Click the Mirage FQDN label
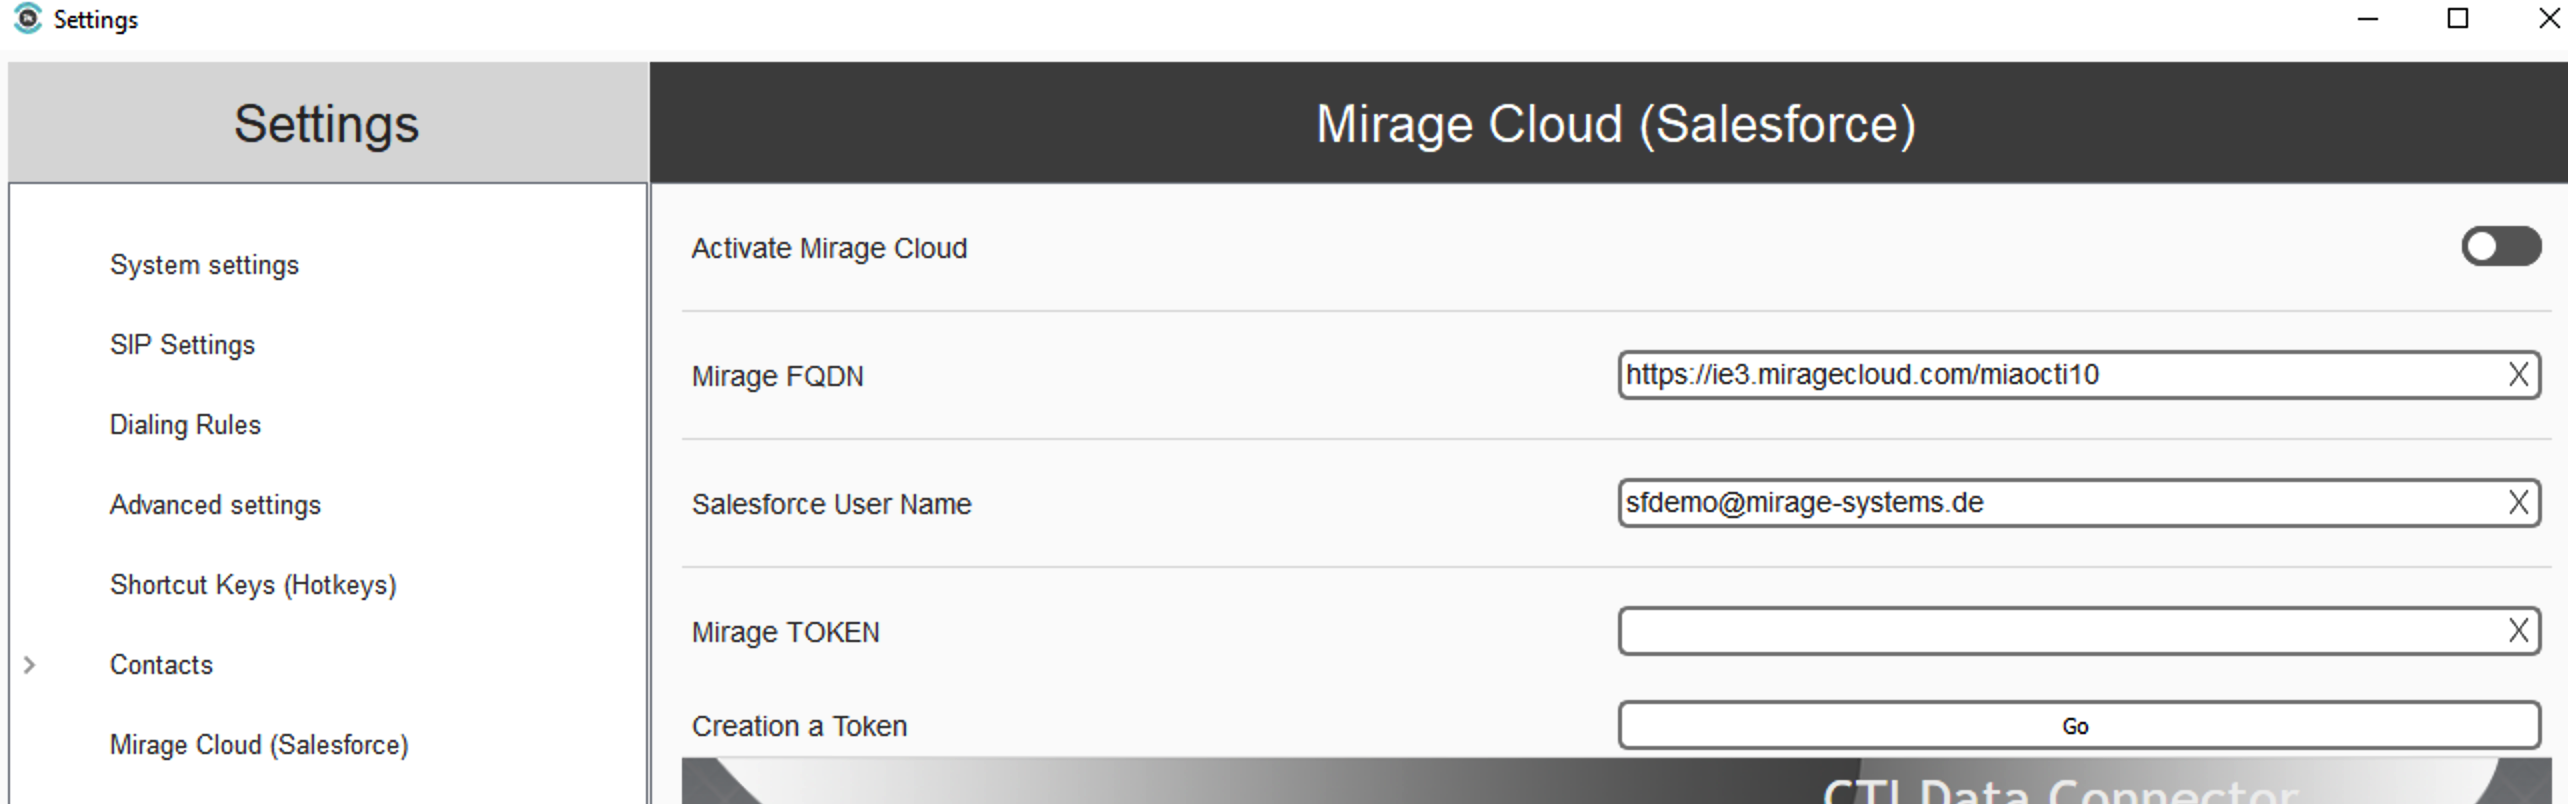This screenshot has height=804, width=2568. coord(777,376)
